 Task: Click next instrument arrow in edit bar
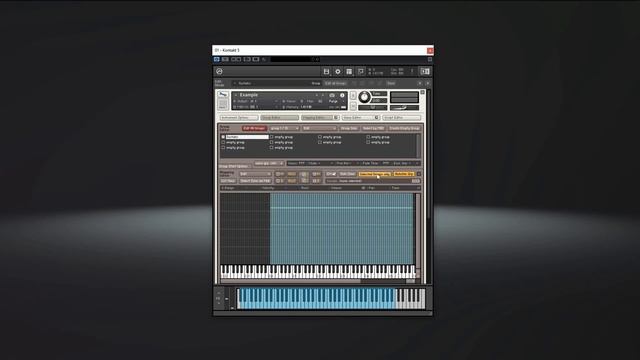[428, 83]
